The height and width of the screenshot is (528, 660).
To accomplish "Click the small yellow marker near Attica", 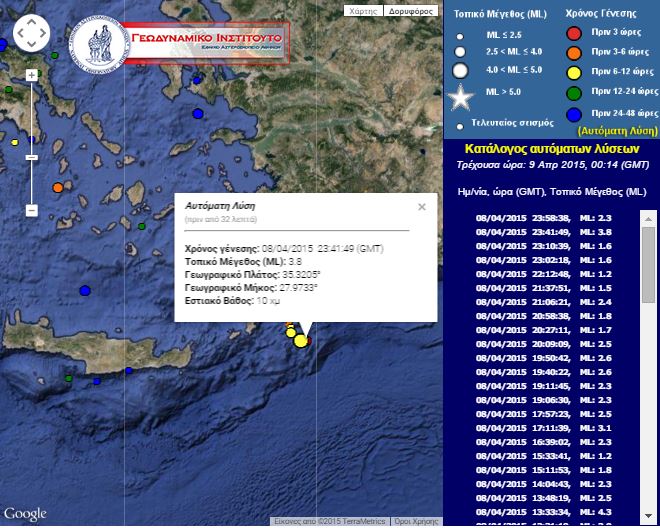I will click(15, 142).
